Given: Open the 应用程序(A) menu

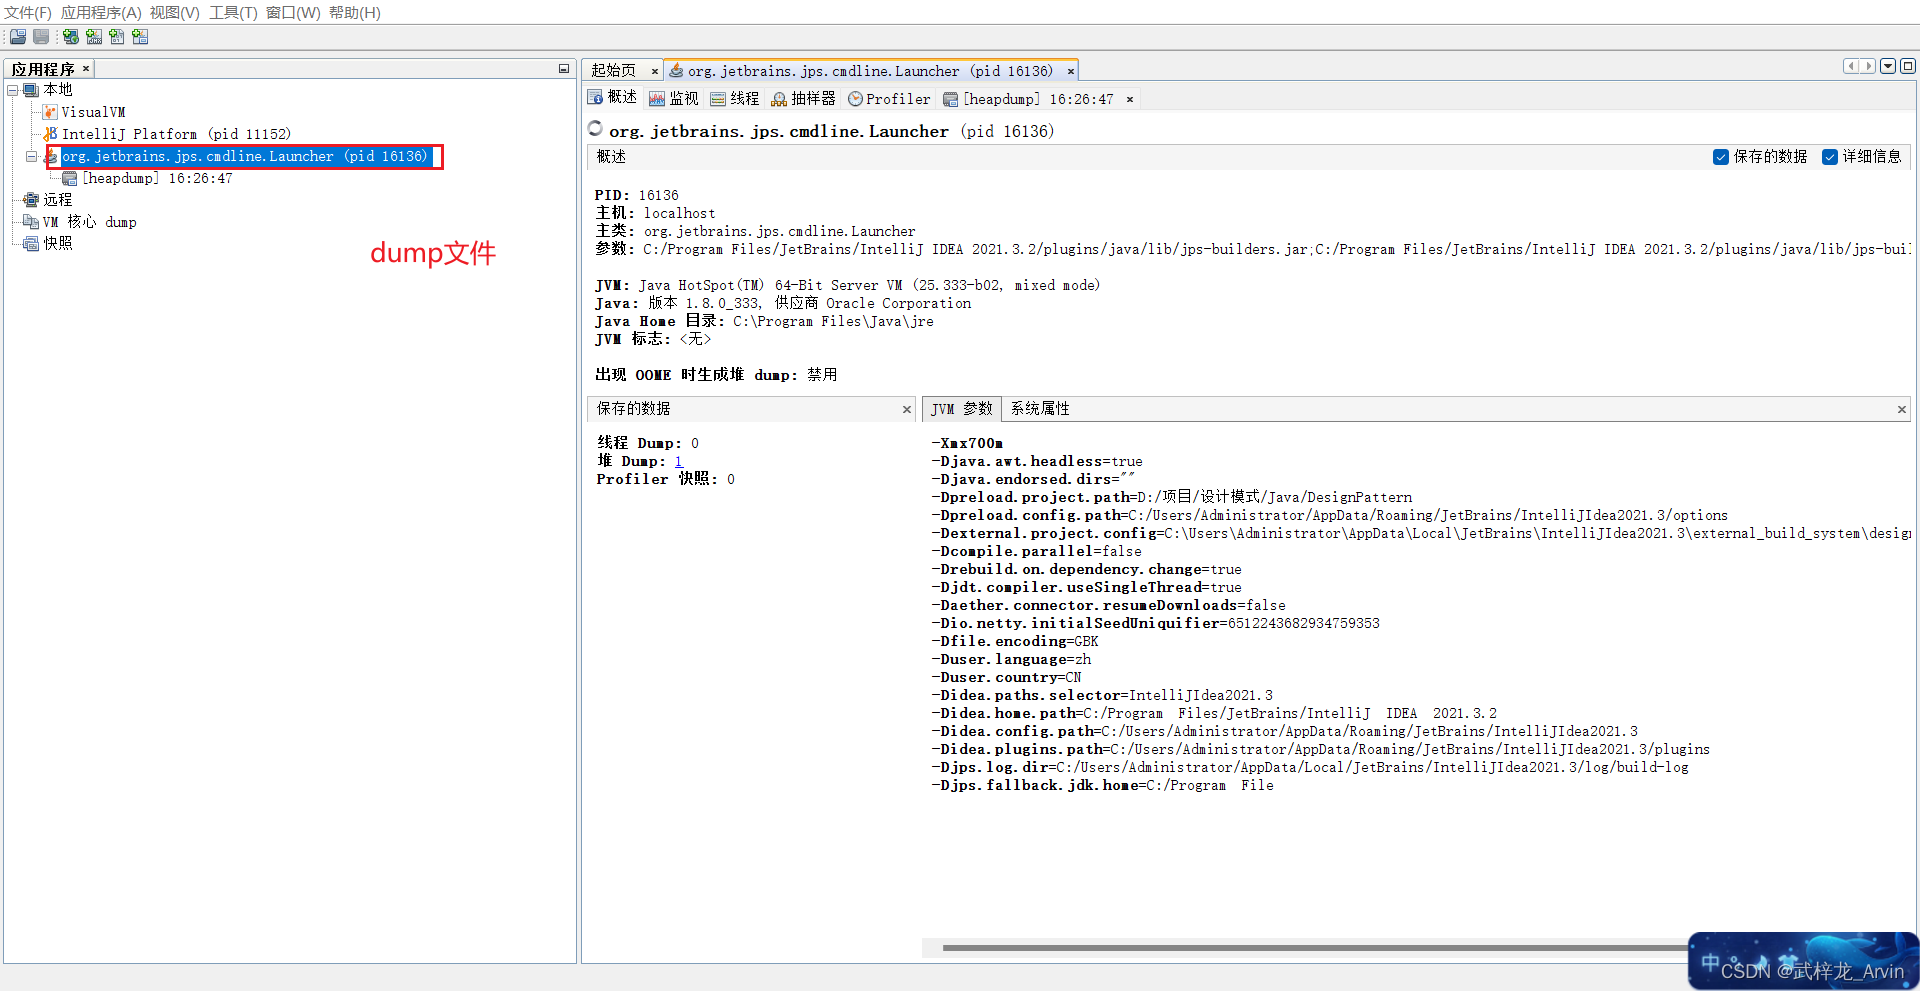Looking at the screenshot, I should point(101,13).
